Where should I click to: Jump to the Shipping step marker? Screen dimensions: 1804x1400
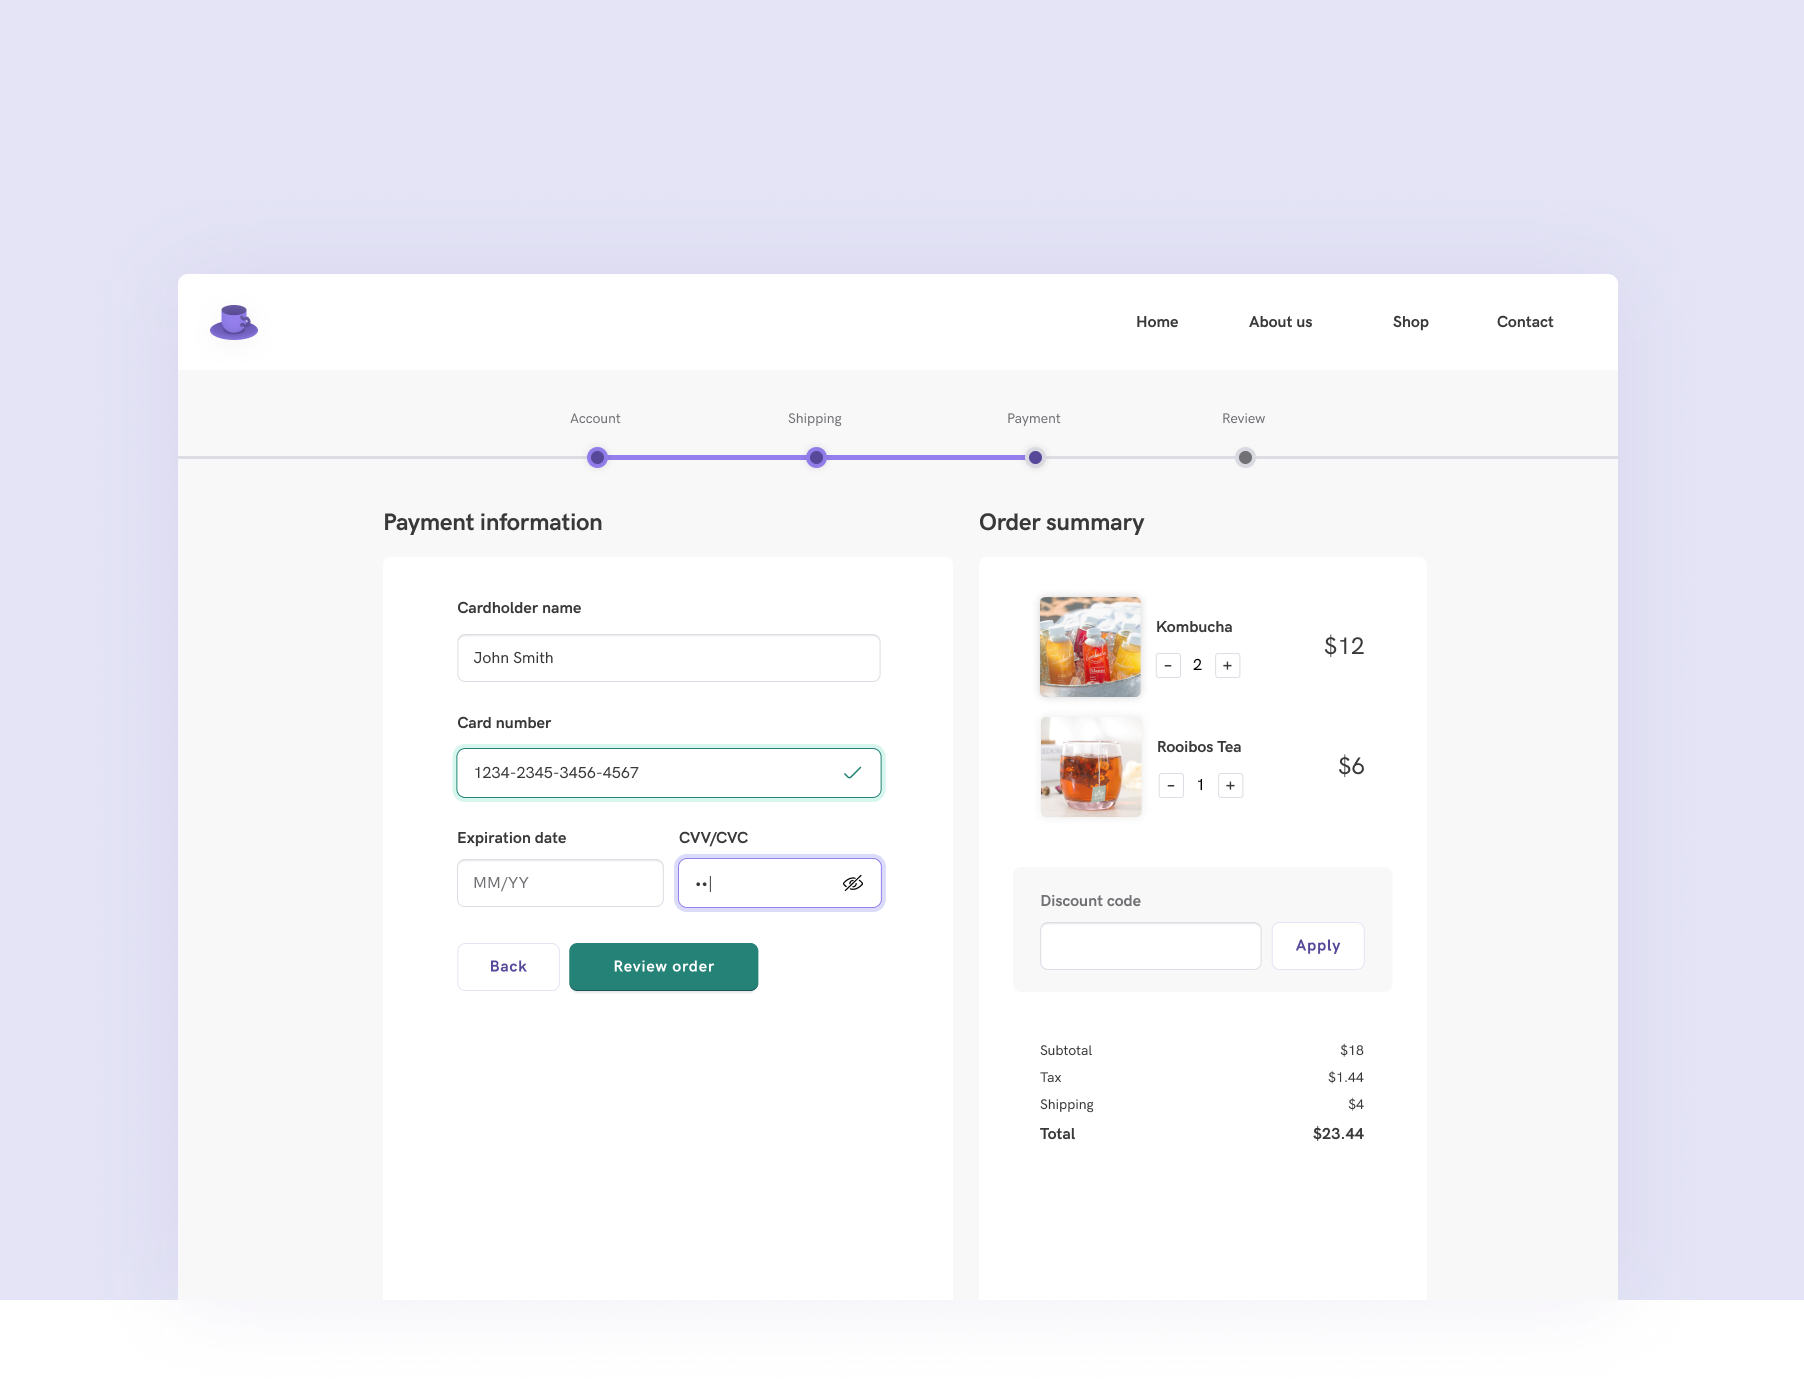[x=816, y=458]
